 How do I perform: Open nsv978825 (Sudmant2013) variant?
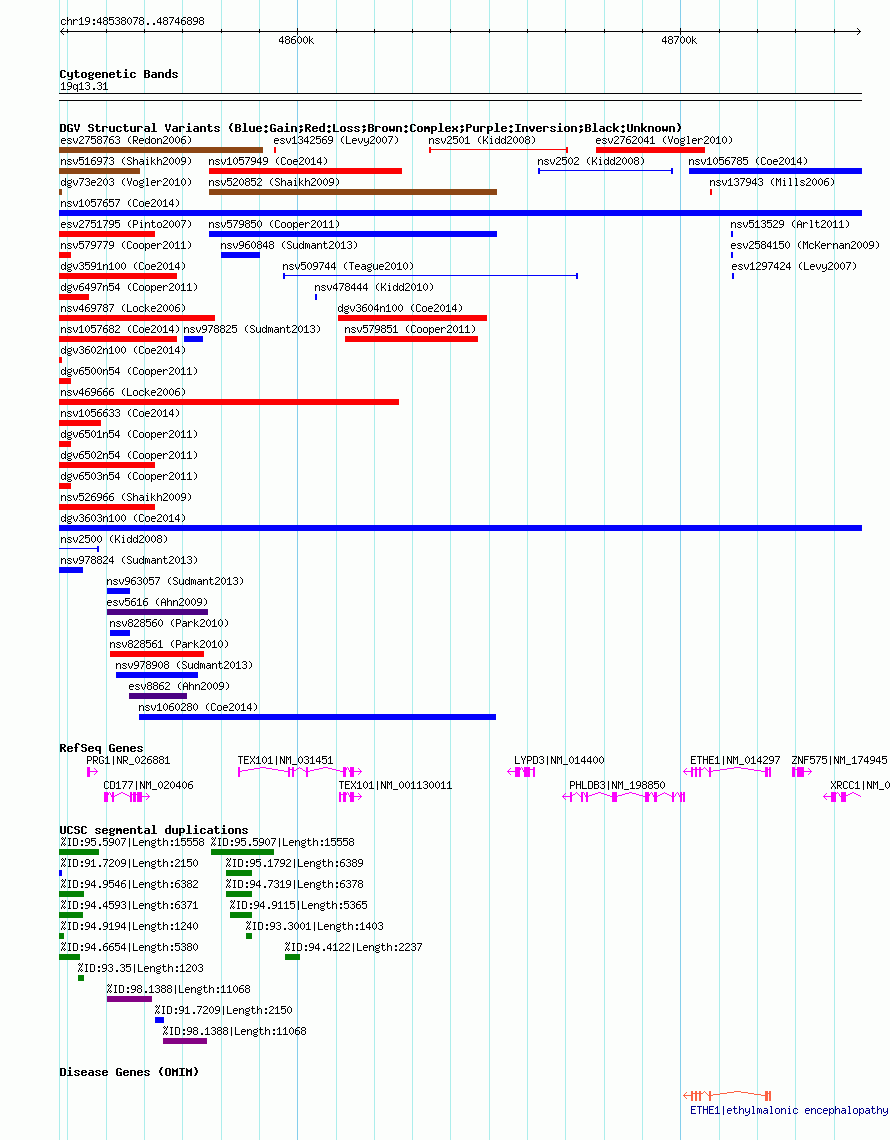252,330
